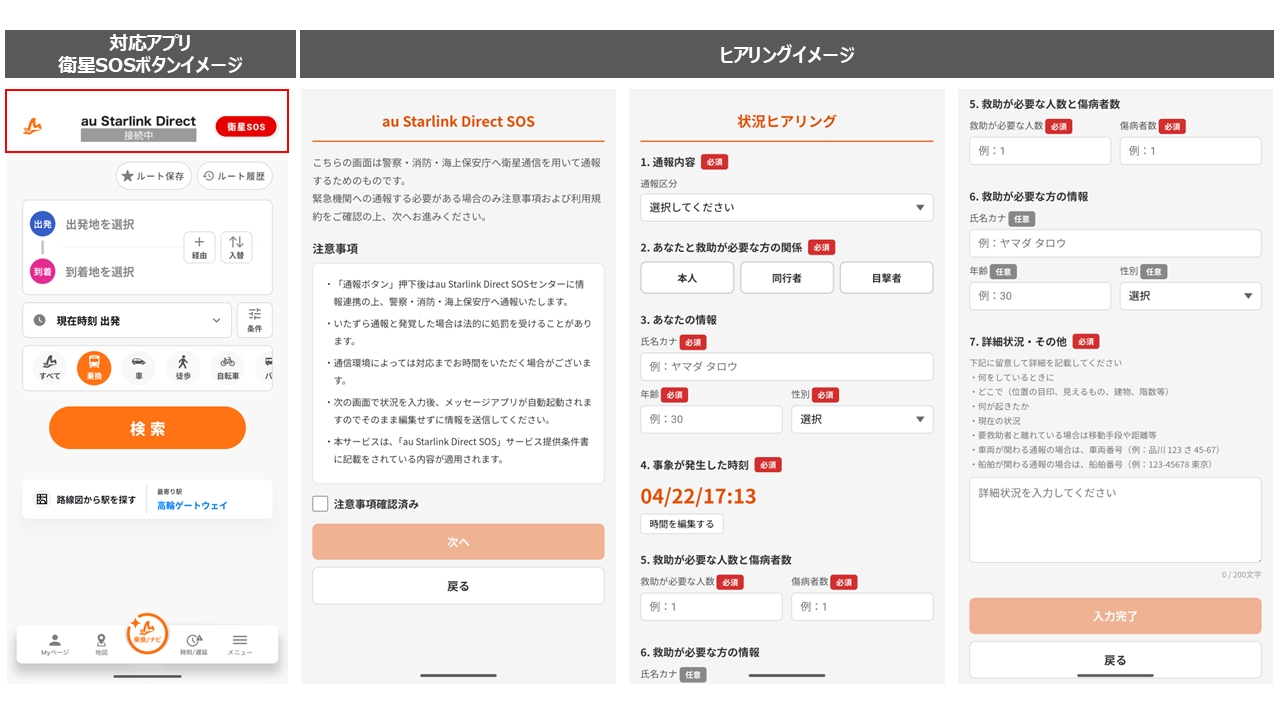Viewport: 1280px width, 720px height.
Task: Open the 通報区分 dropdown
Action: [786, 207]
